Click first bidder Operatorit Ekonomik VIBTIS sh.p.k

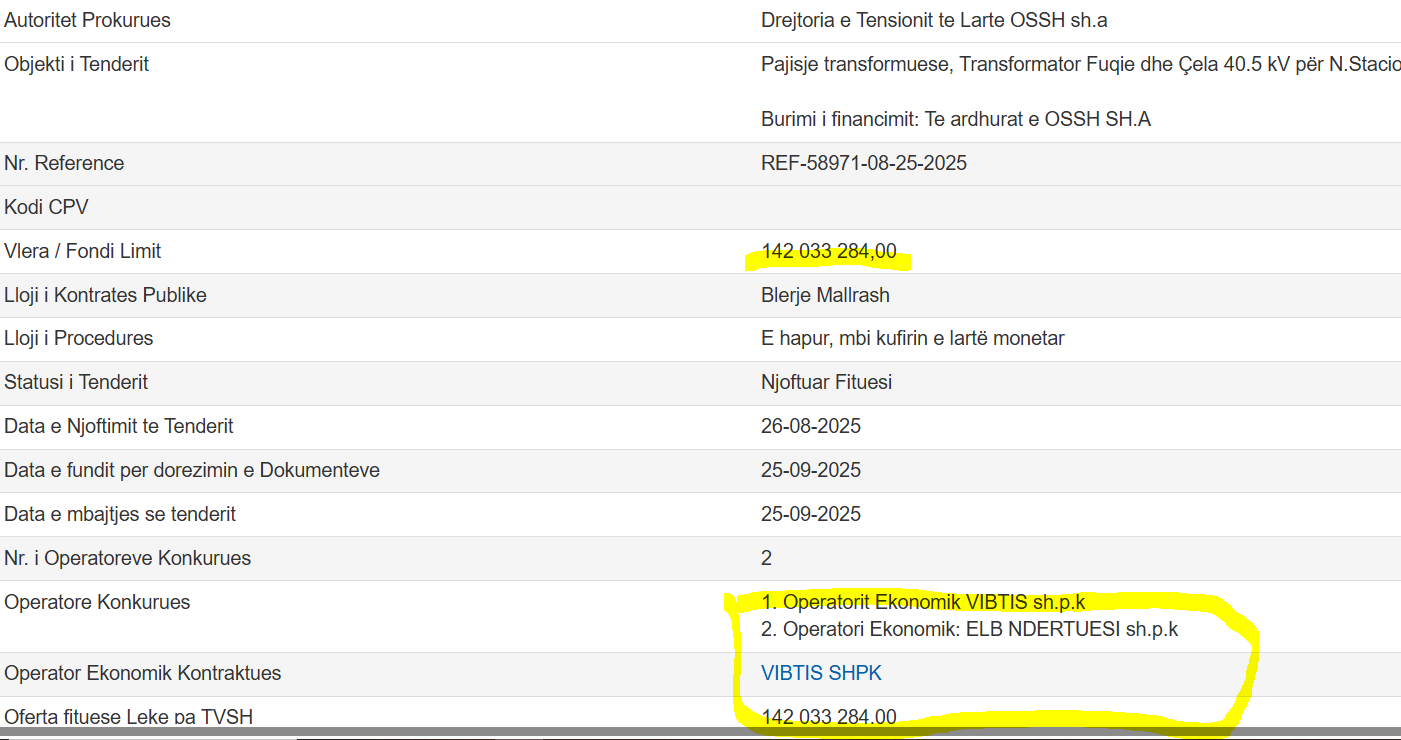[x=923, y=602]
